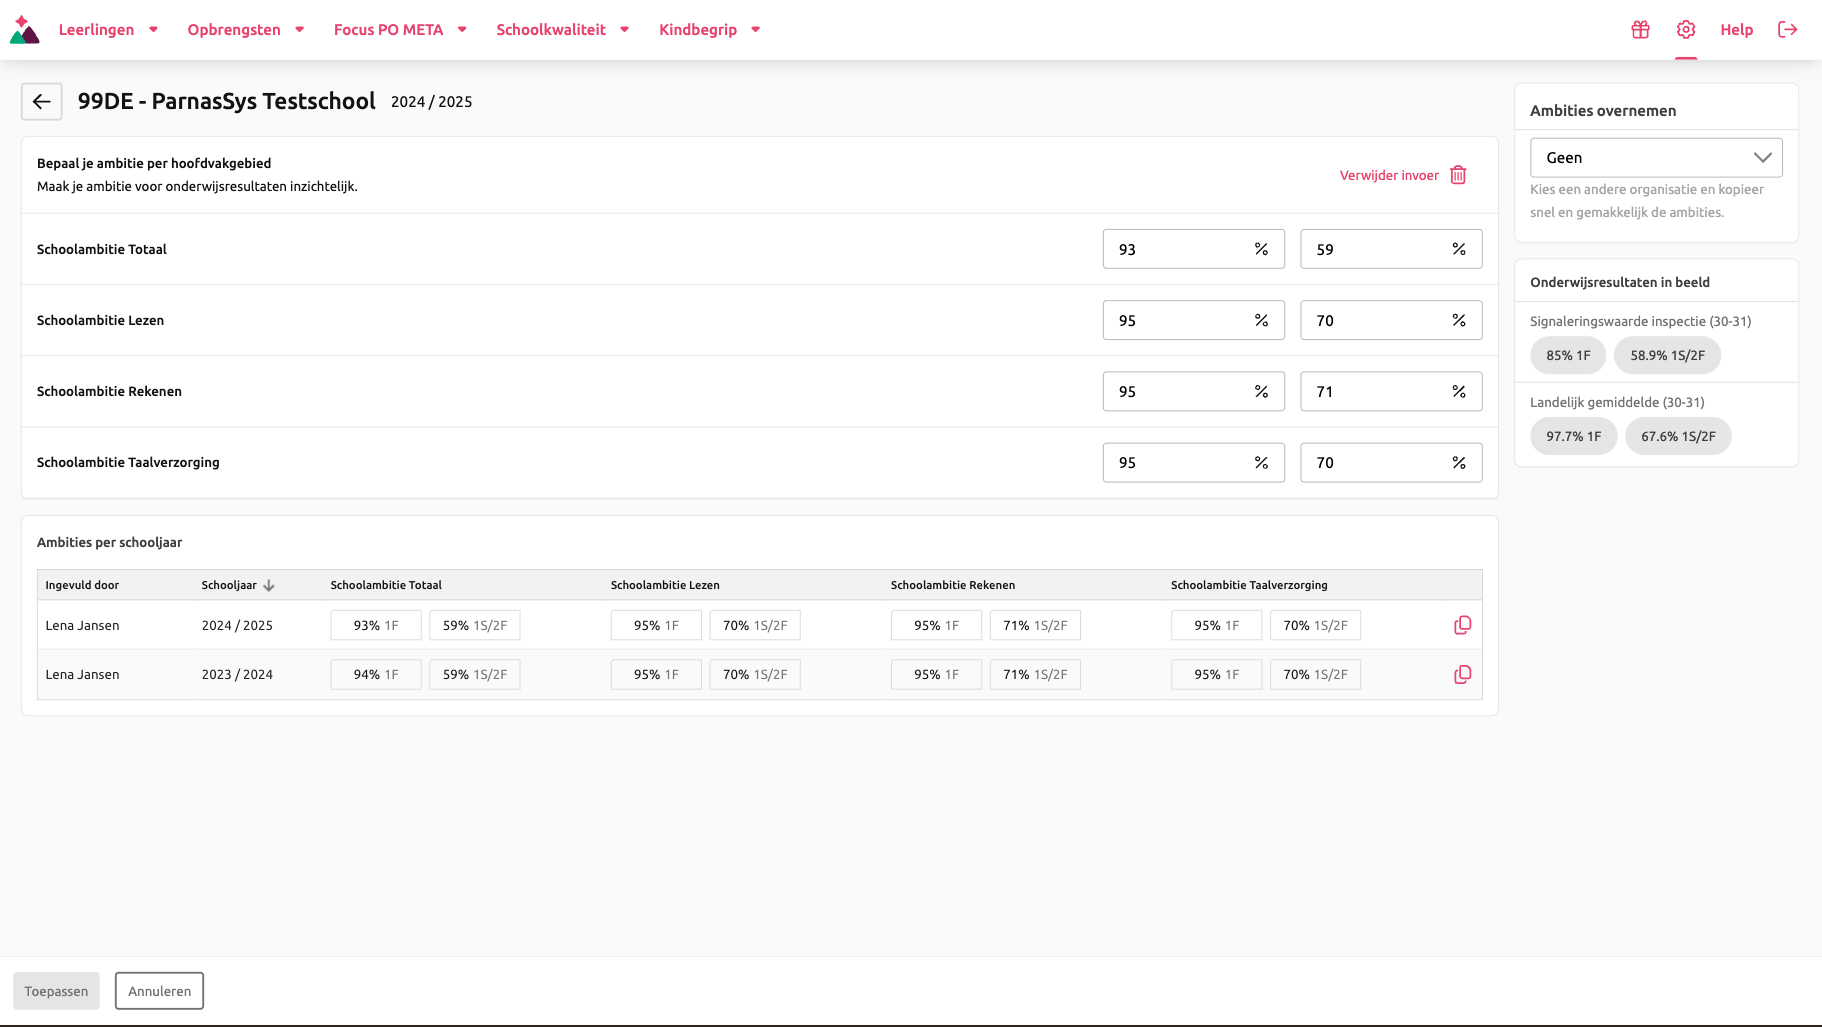This screenshot has height=1027, width=1822.
Task: Copy ambitions from the 2024 / 2025 row
Action: 1462,625
